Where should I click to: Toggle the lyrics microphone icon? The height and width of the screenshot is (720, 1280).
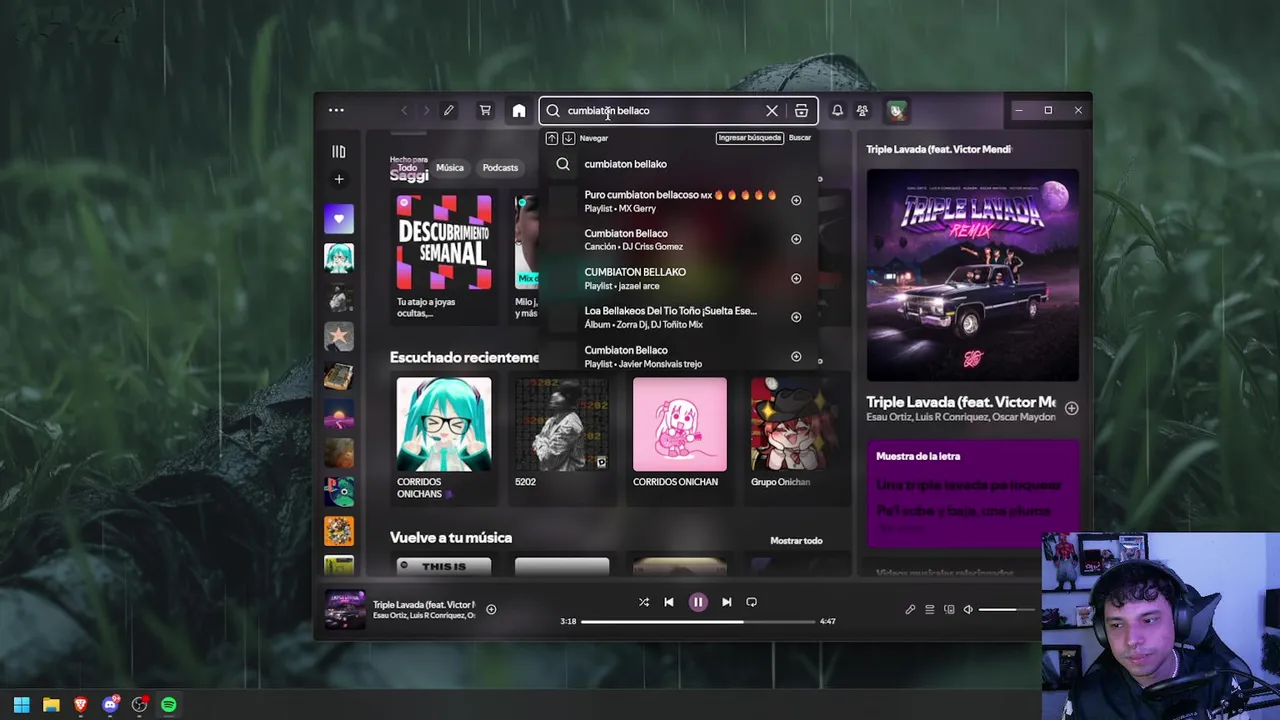click(x=910, y=610)
